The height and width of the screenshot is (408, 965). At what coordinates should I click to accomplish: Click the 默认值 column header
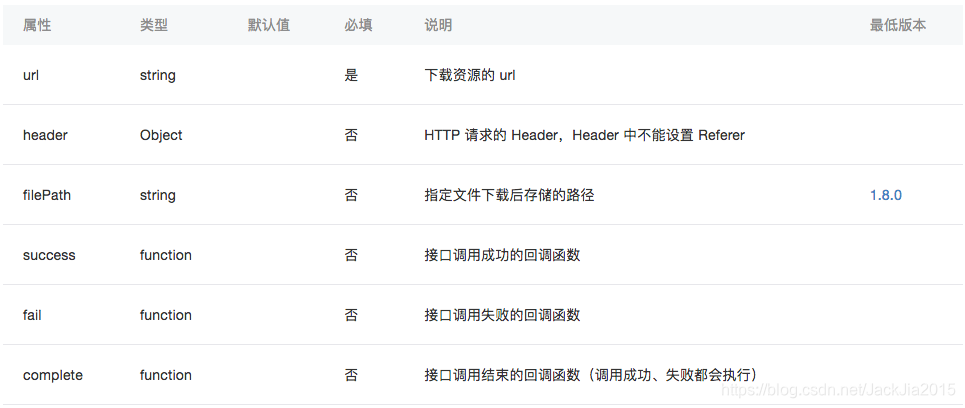(269, 25)
